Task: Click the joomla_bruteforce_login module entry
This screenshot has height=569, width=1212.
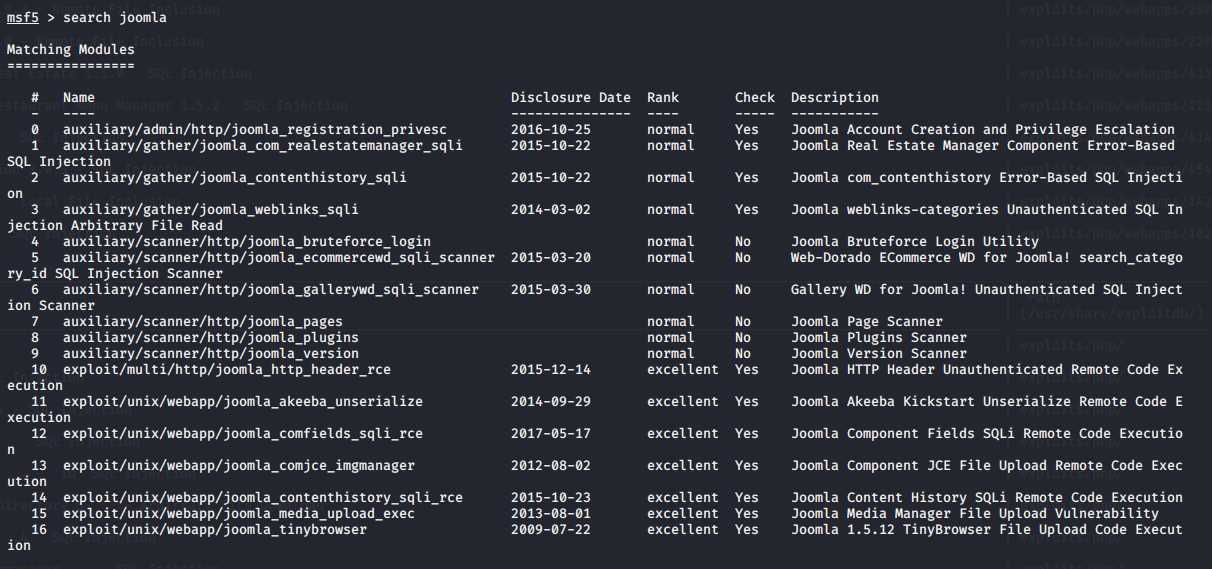Action: click(246, 241)
